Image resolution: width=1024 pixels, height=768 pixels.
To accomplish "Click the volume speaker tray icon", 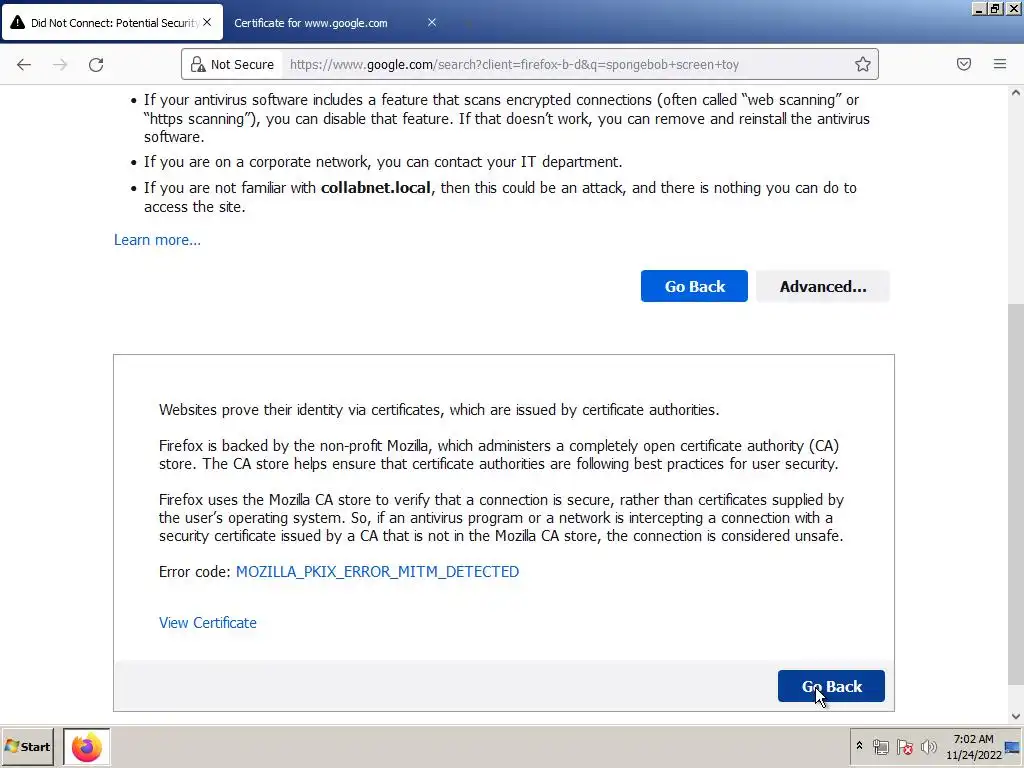I will tap(928, 746).
